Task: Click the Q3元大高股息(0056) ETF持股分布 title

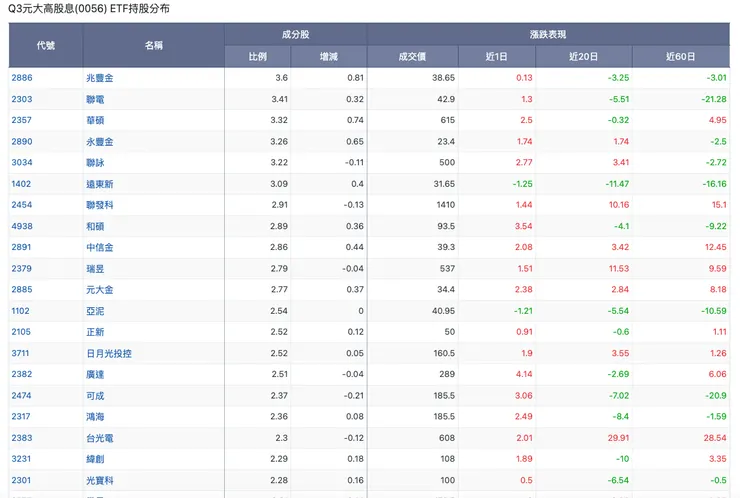Action: [x=89, y=8]
